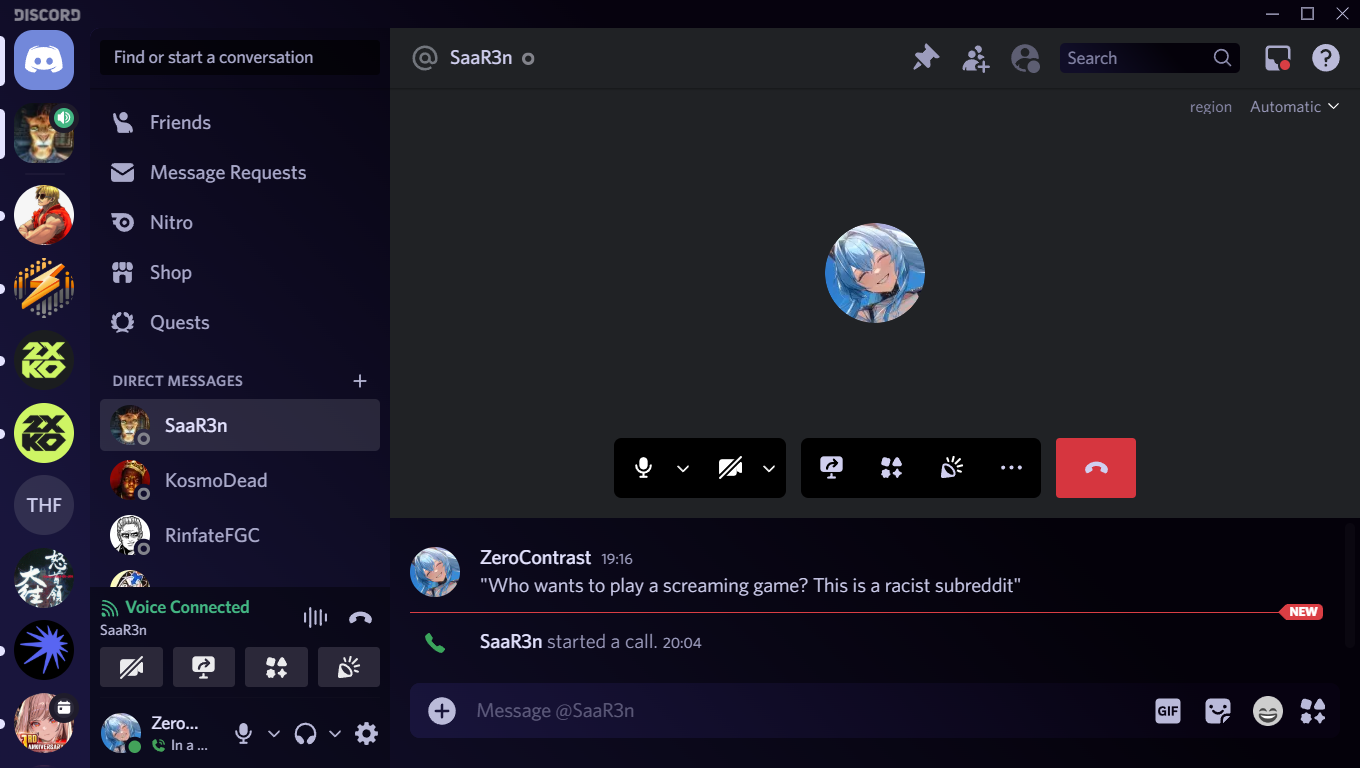The image size is (1360, 768).
Task: Click in the Find or start a conversation box
Action: click(240, 57)
